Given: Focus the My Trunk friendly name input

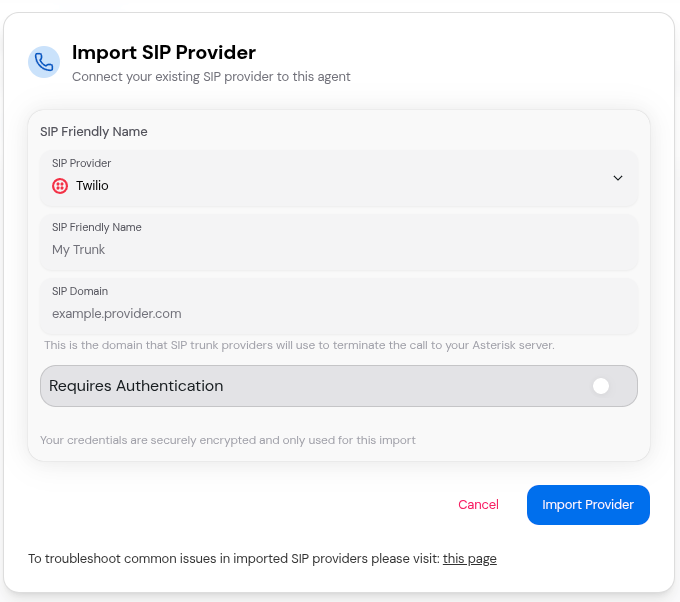Looking at the screenshot, I should pos(338,250).
